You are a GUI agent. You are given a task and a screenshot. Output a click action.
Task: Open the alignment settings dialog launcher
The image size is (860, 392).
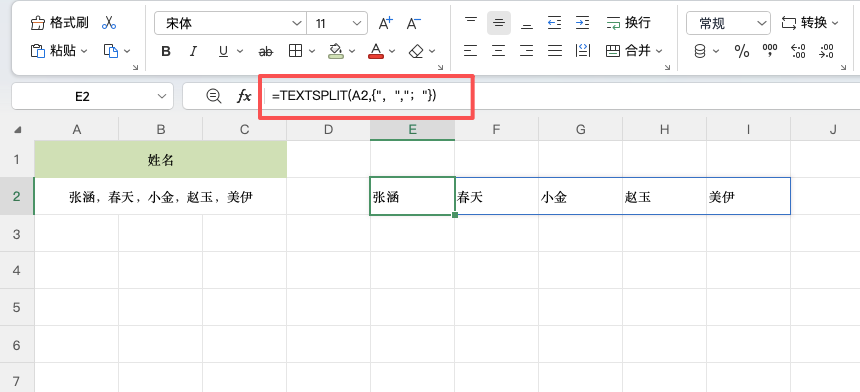tap(667, 67)
